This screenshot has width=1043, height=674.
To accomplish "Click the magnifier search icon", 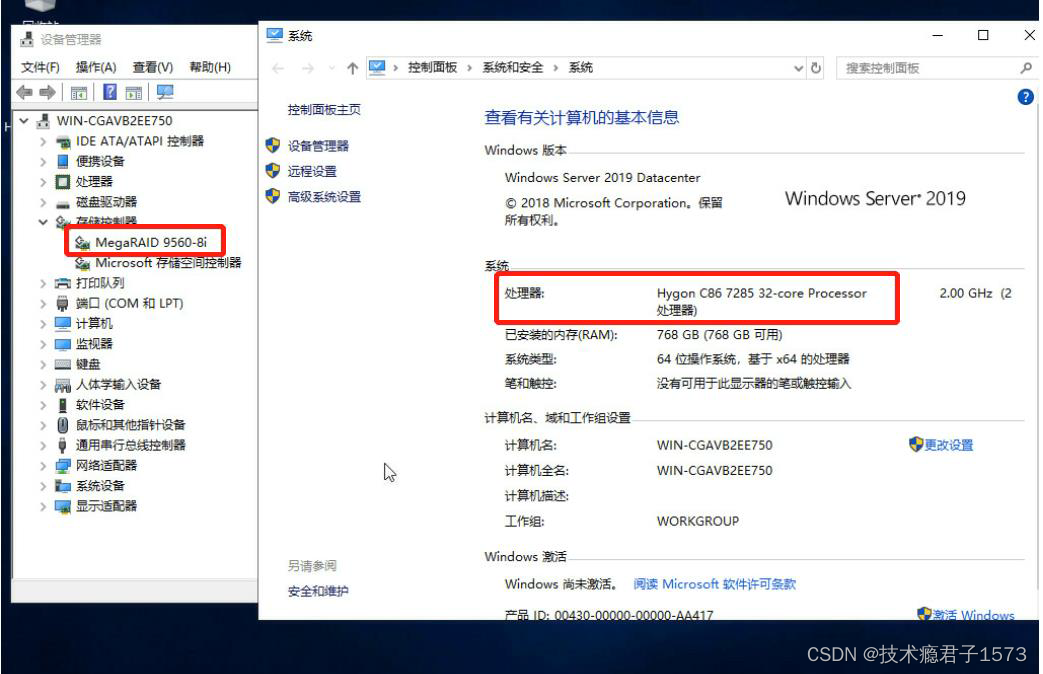I will point(1026,68).
